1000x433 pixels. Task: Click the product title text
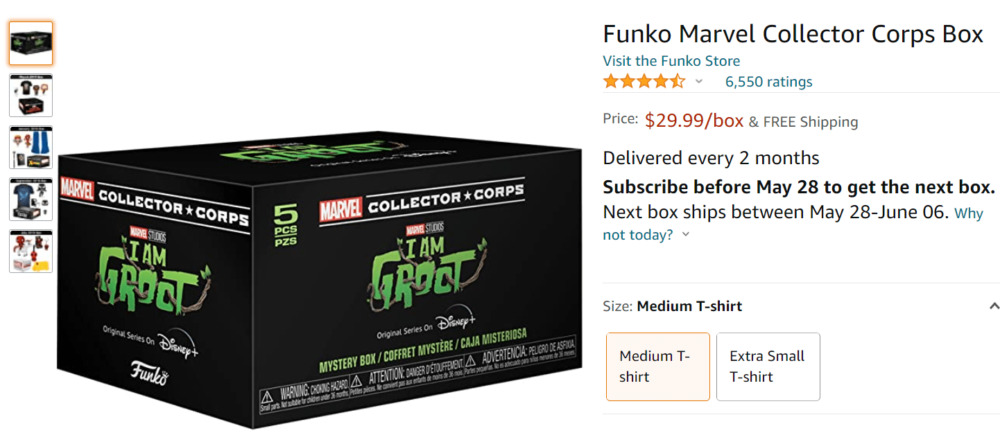pyautogui.click(x=793, y=34)
